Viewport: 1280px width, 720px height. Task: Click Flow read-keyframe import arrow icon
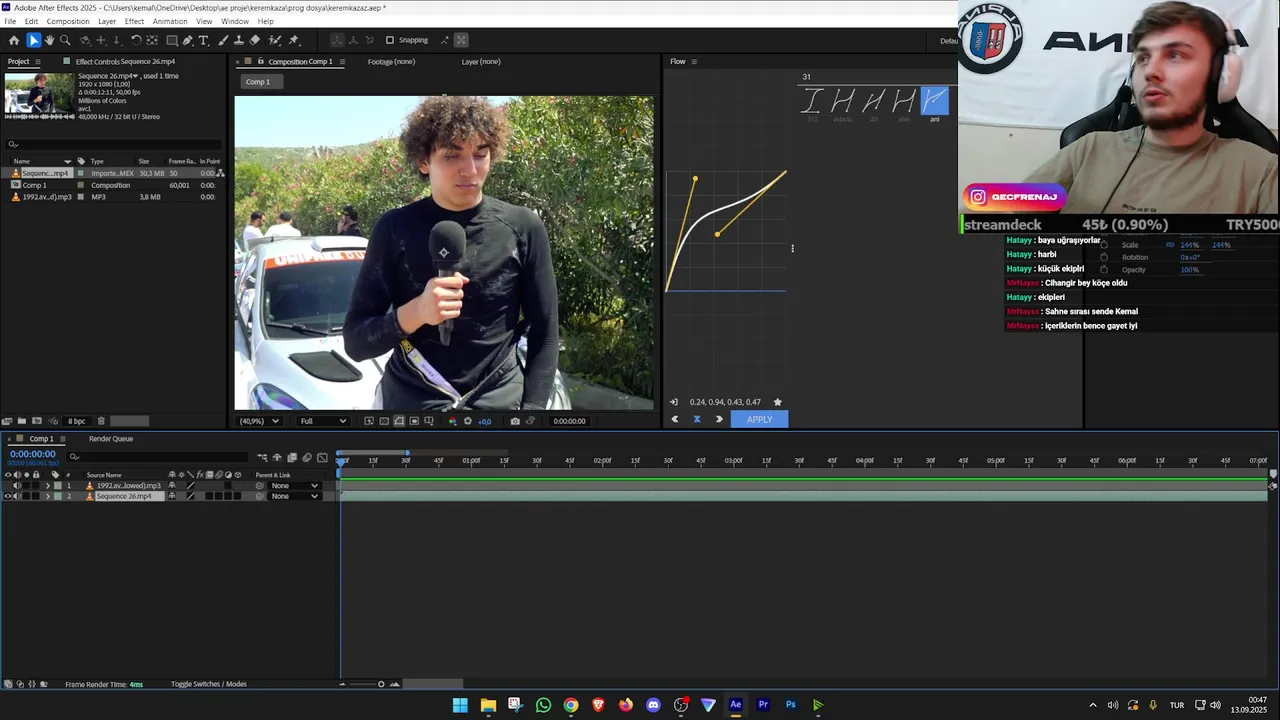point(674,402)
